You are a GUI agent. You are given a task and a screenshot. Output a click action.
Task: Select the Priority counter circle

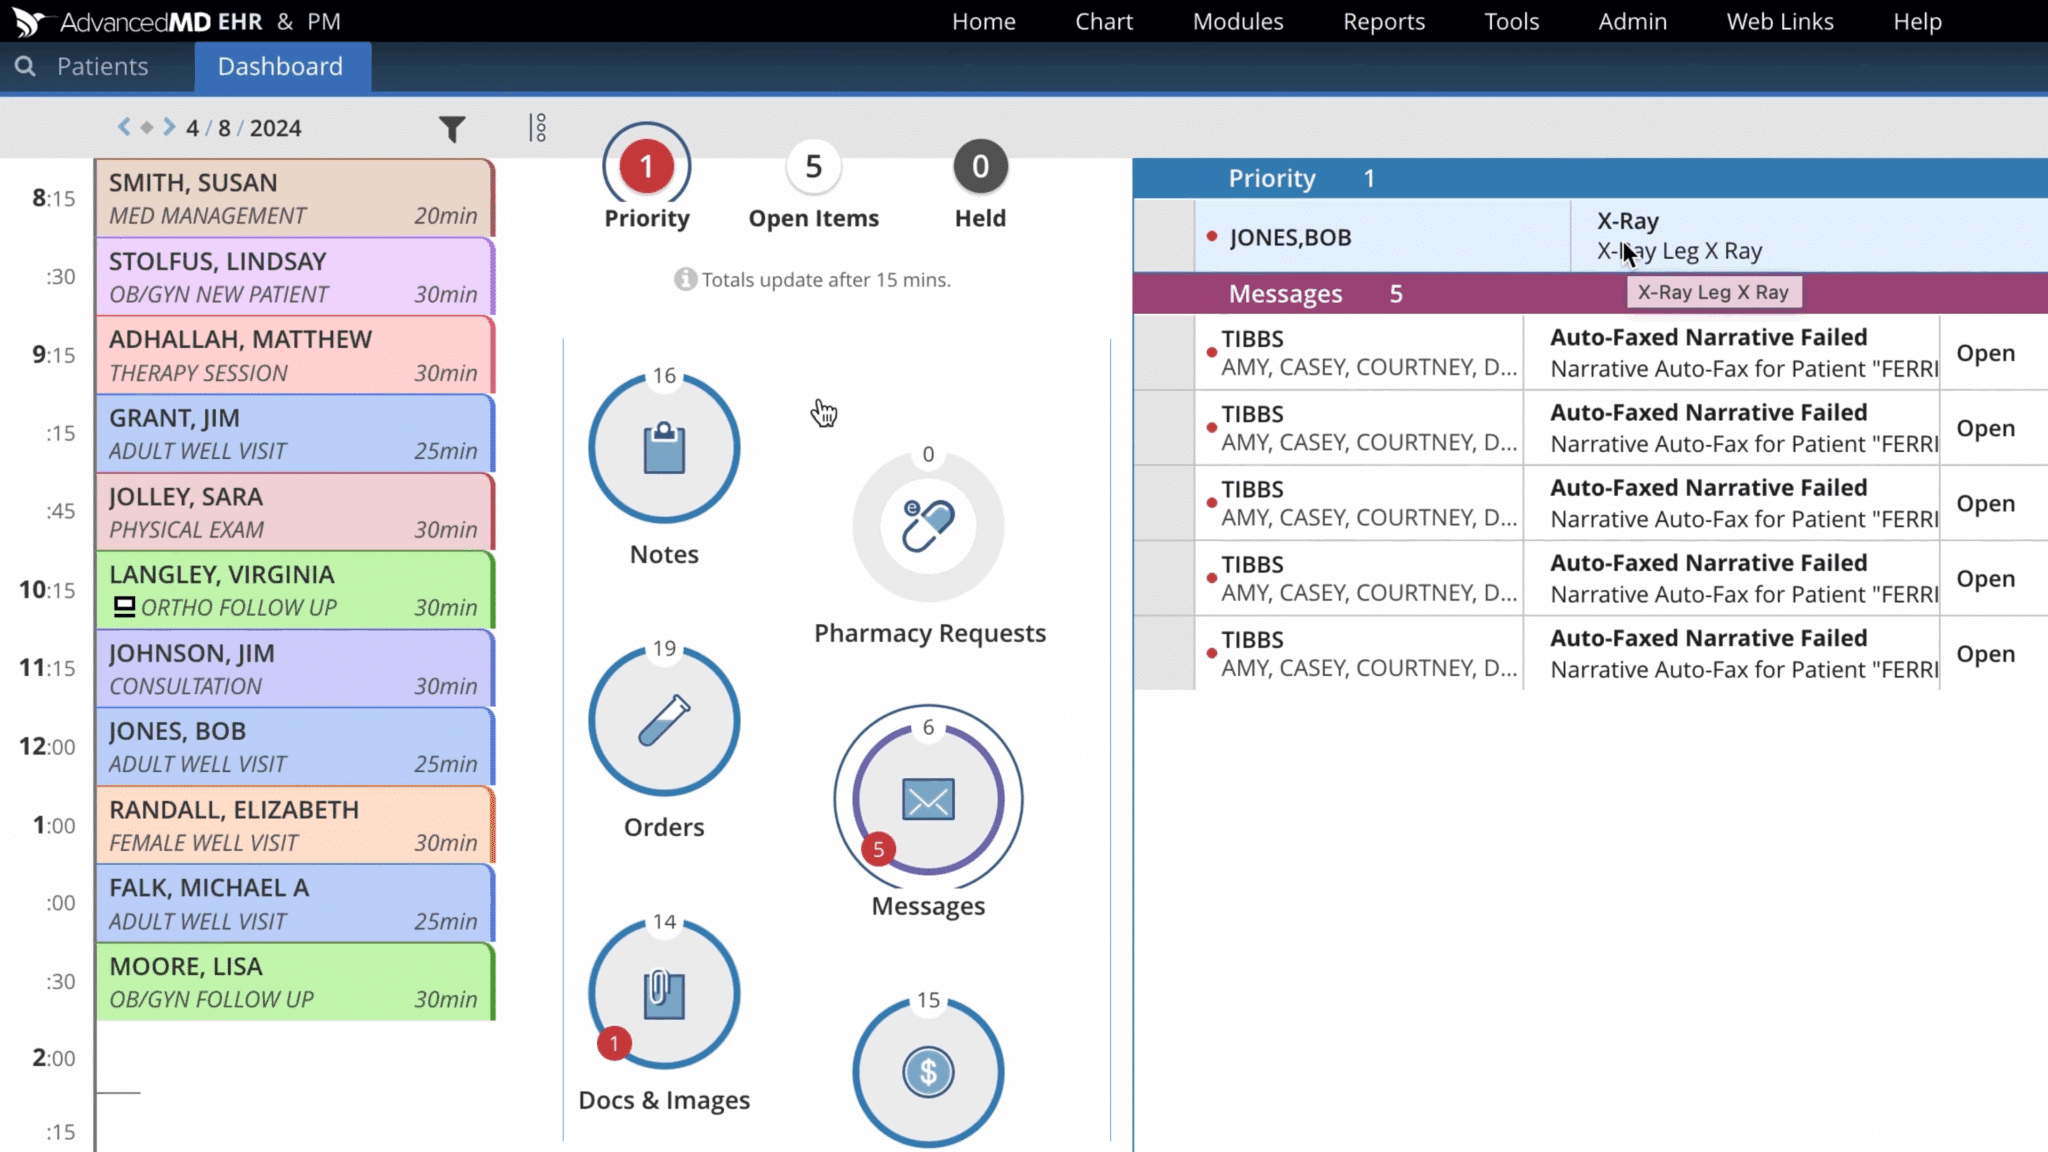[646, 166]
